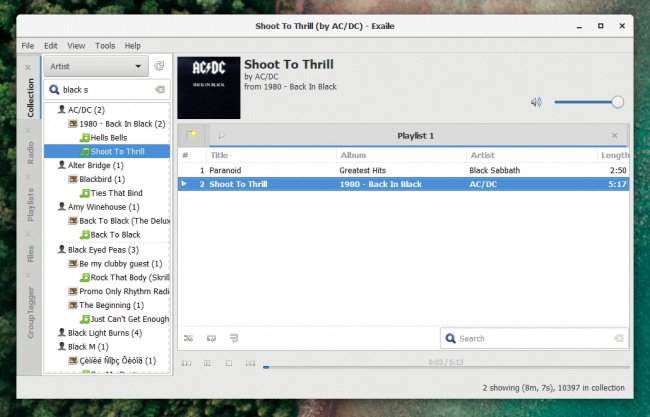Skip to the next track

click(x=250, y=363)
